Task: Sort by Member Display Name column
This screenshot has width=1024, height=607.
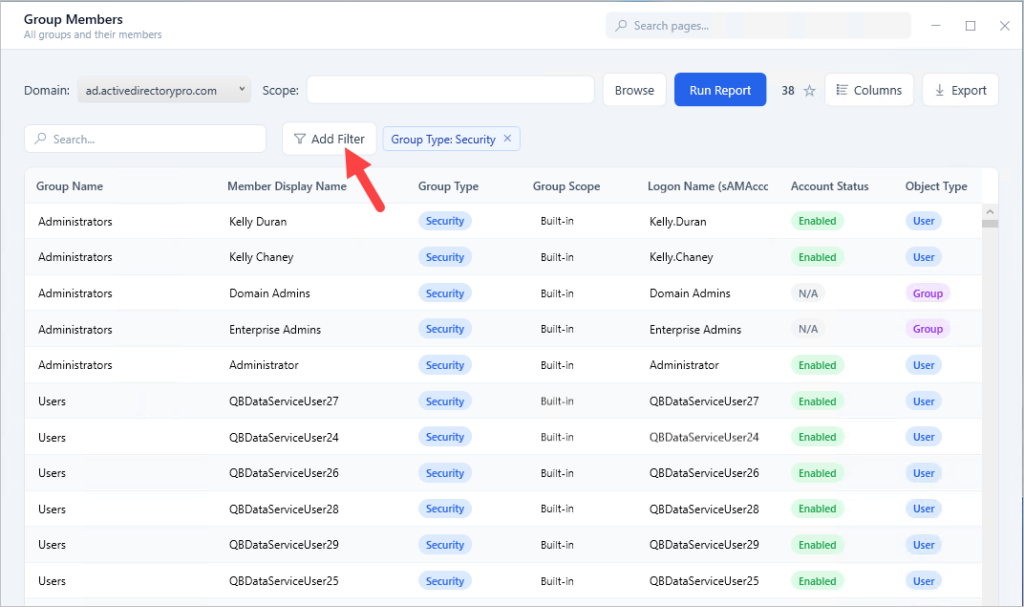Action: [287, 186]
